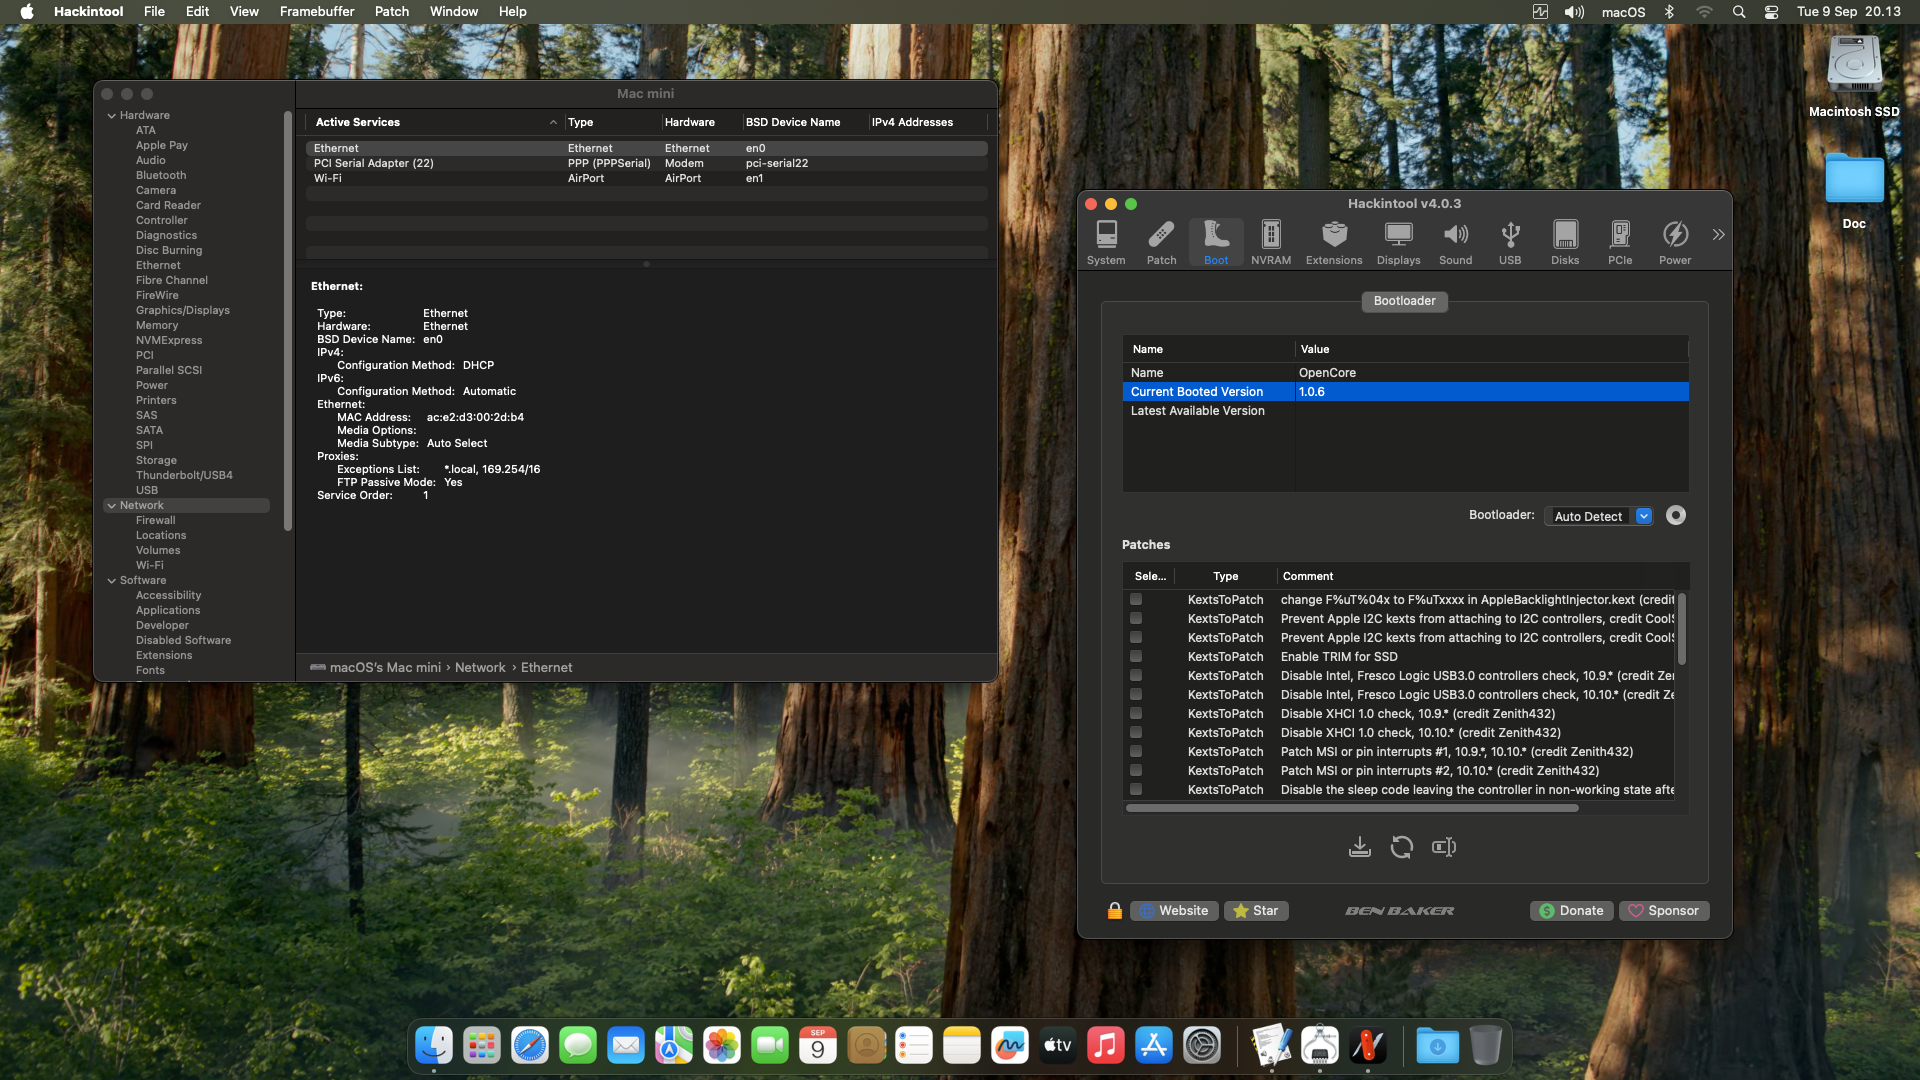Open the Framebuffer menu

point(317,12)
